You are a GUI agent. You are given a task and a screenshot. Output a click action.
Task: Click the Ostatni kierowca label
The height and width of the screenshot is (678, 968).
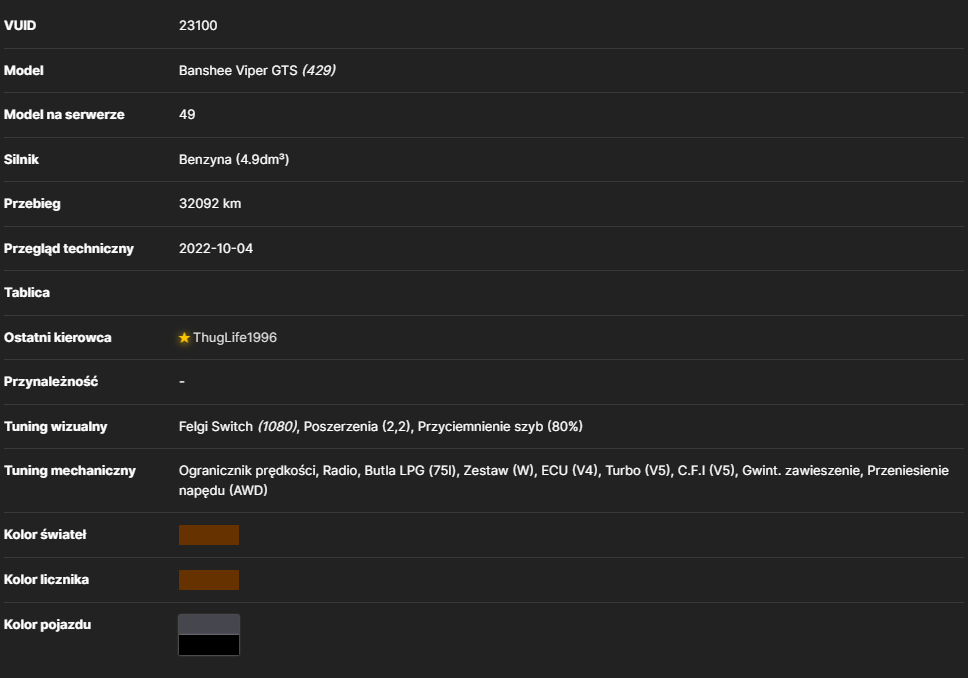[x=57, y=338]
